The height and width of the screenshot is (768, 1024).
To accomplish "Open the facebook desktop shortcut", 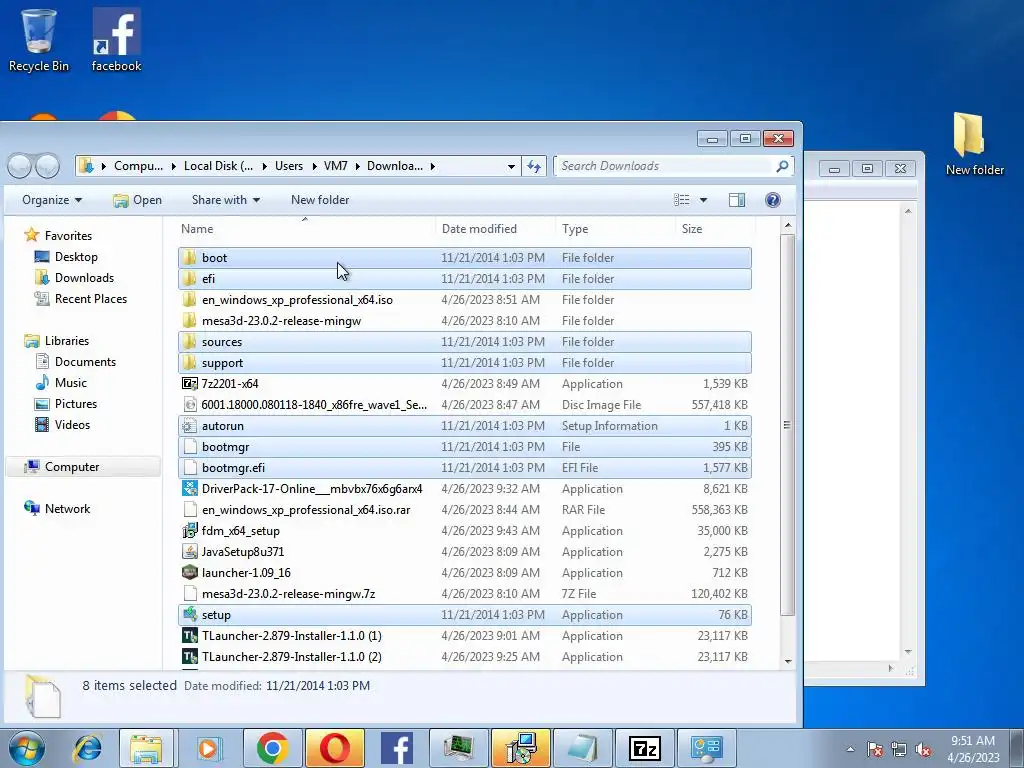I will click(x=116, y=40).
